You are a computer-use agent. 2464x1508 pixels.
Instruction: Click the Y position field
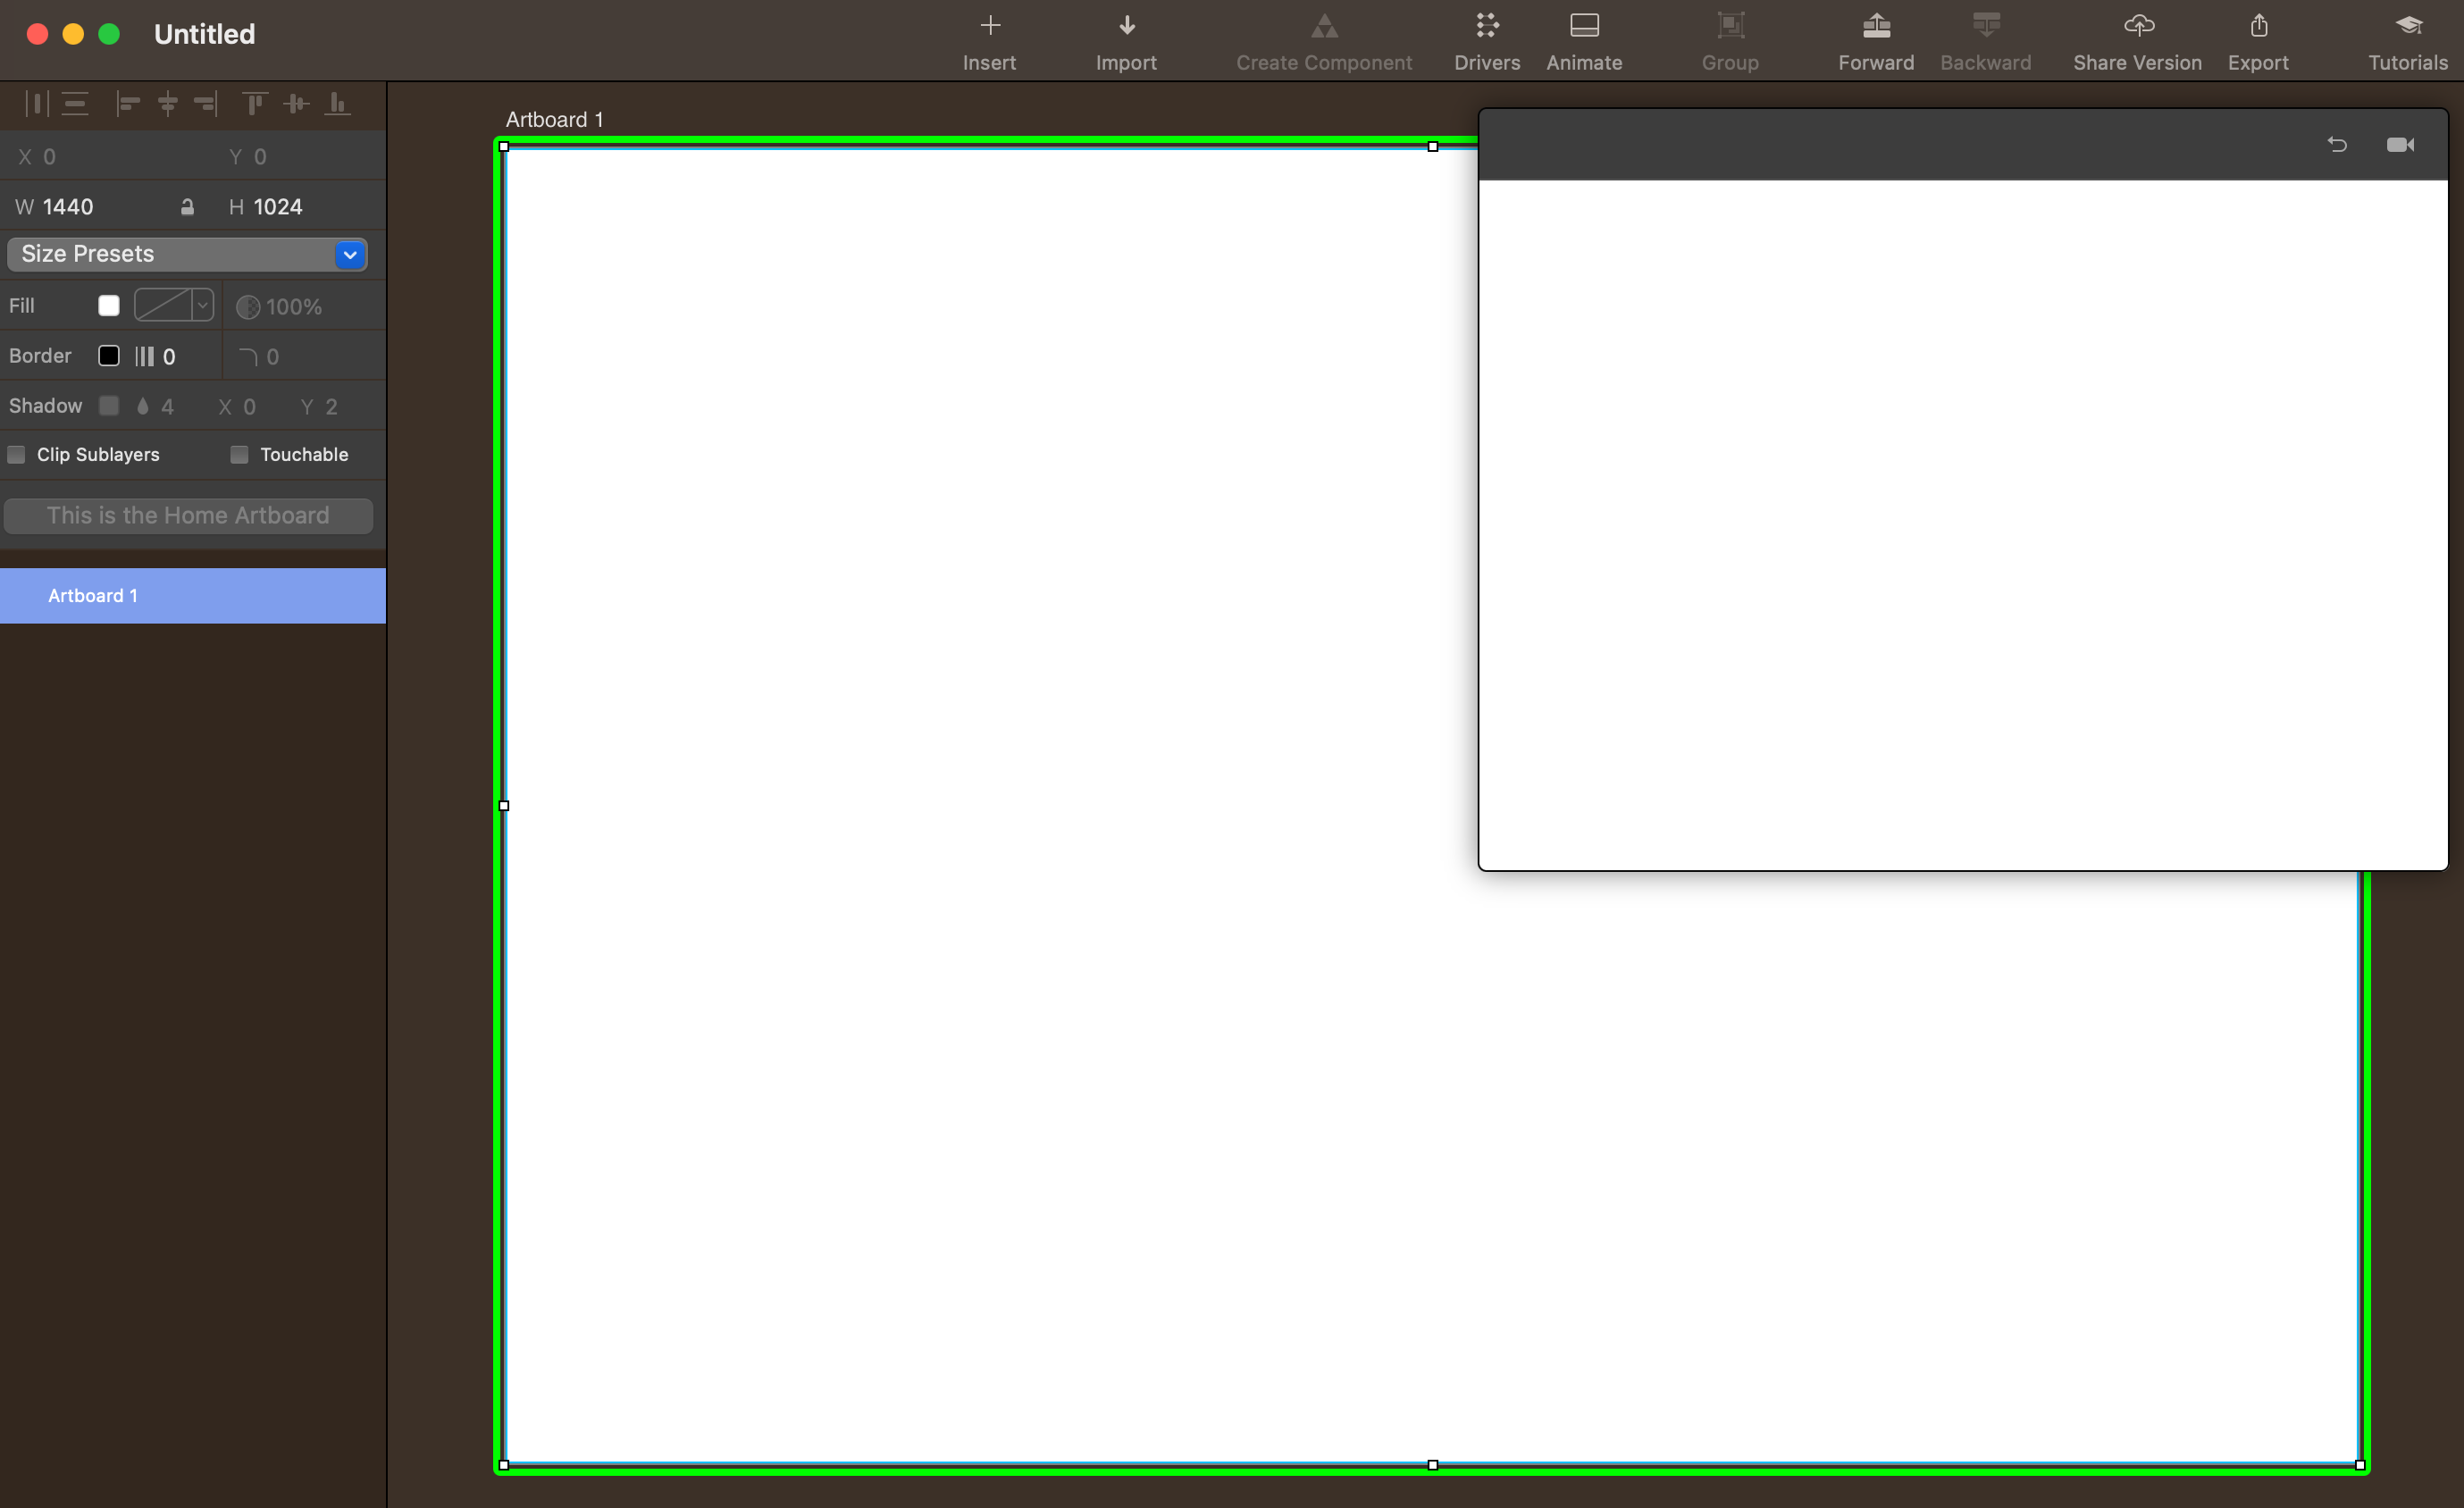point(260,157)
